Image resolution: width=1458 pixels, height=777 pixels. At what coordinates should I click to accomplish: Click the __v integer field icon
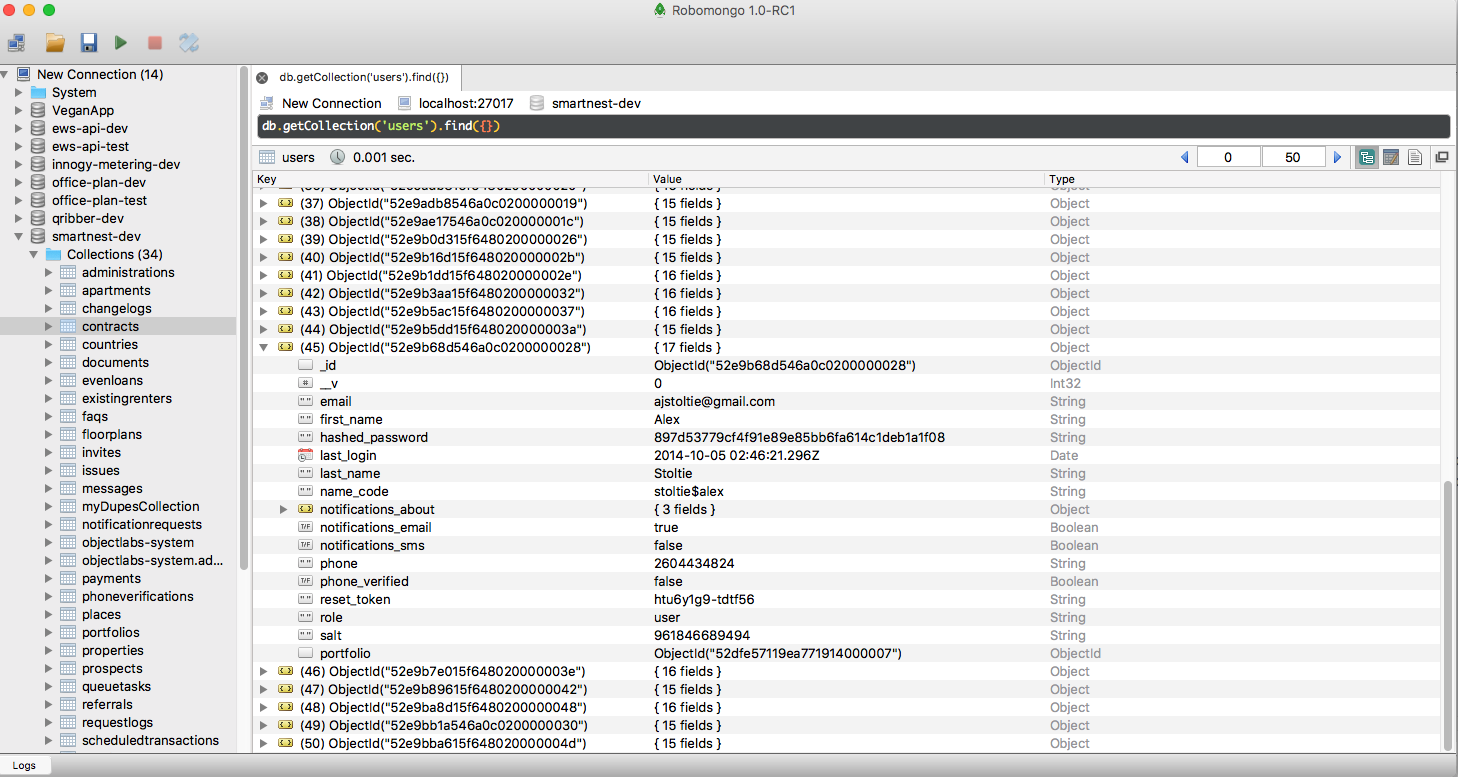(306, 383)
